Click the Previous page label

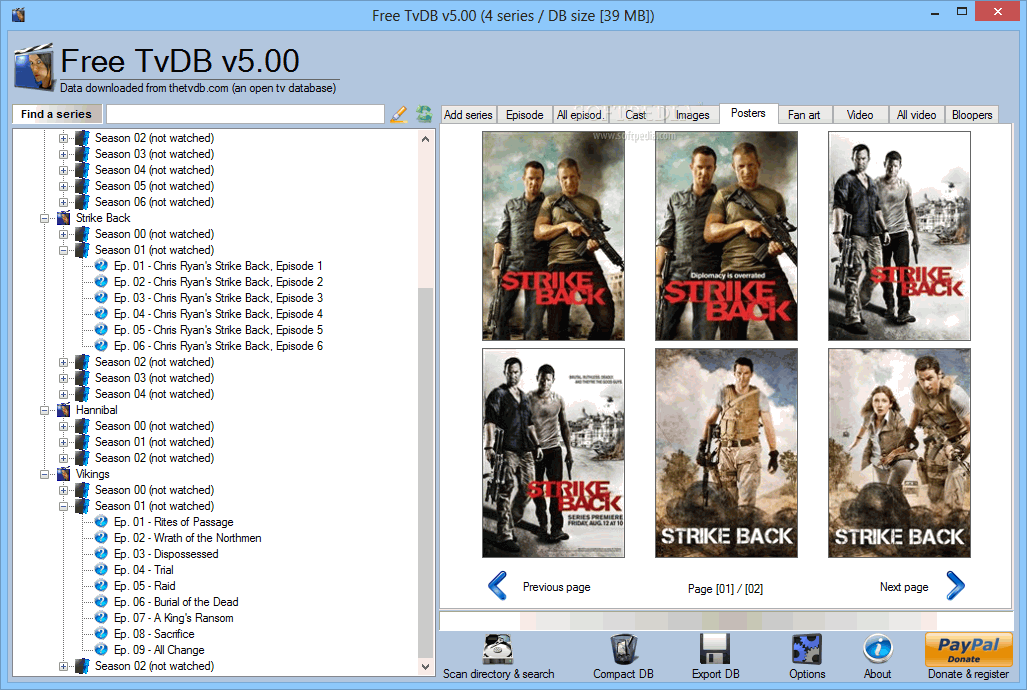click(x=557, y=587)
